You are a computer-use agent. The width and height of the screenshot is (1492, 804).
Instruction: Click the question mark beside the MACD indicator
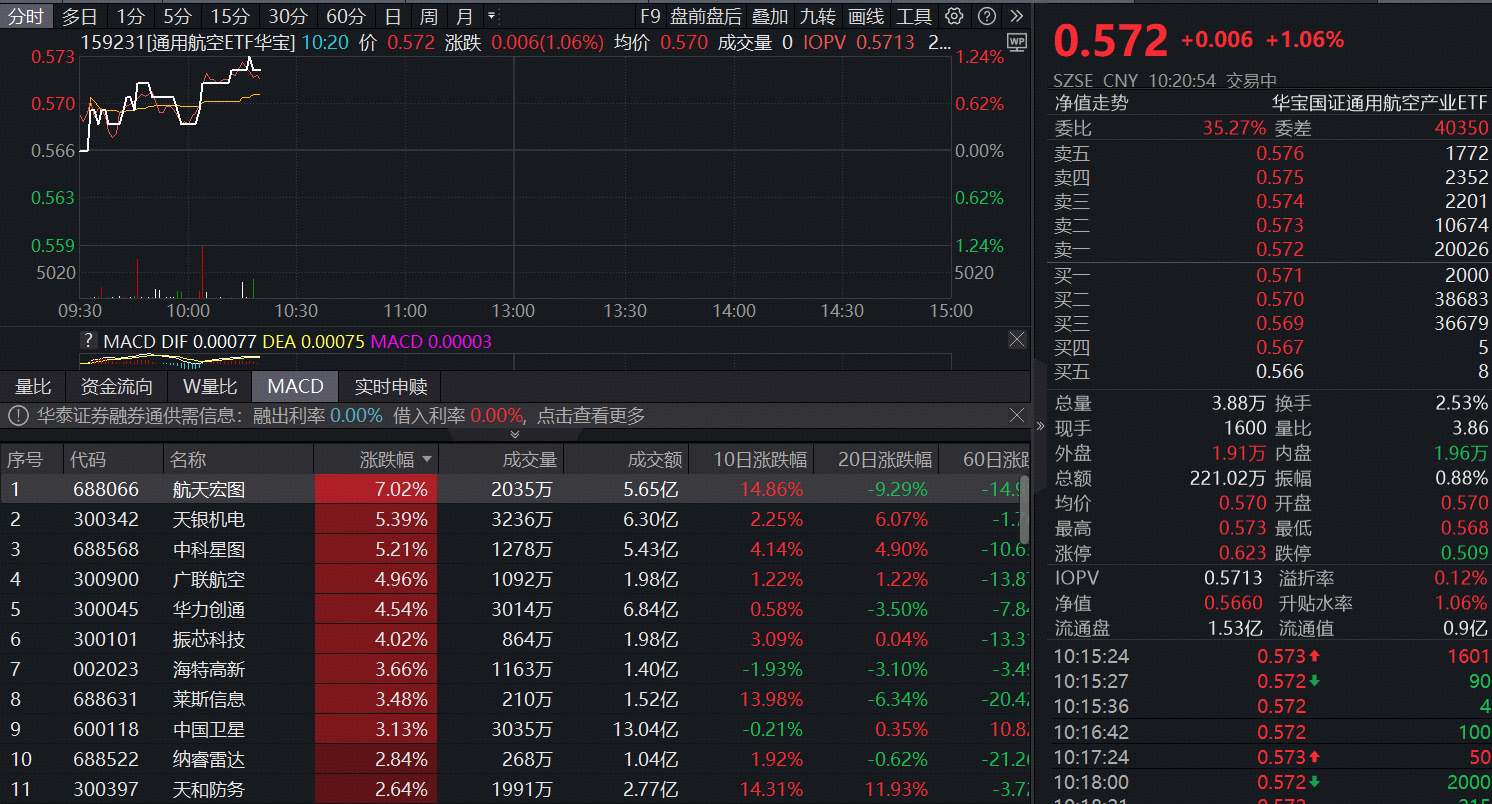88,340
